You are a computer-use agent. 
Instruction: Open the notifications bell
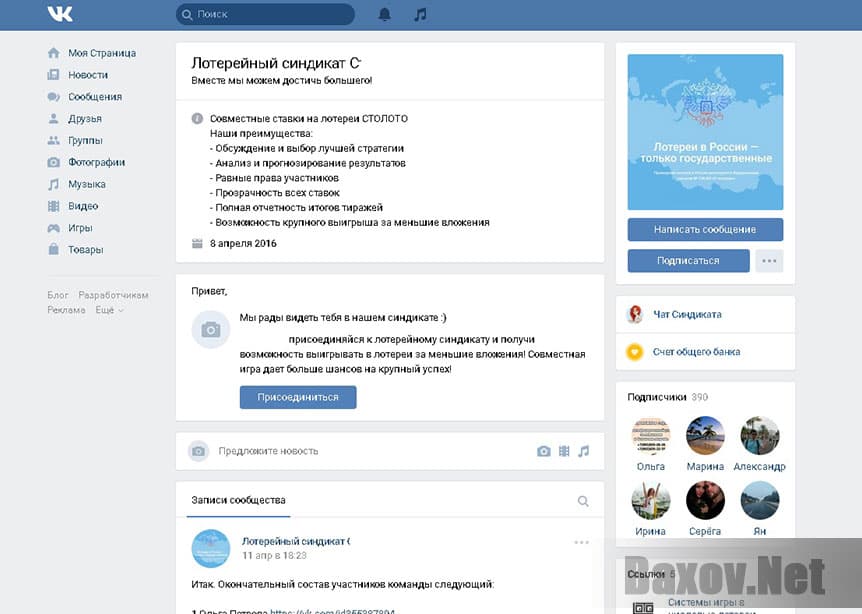(x=385, y=14)
